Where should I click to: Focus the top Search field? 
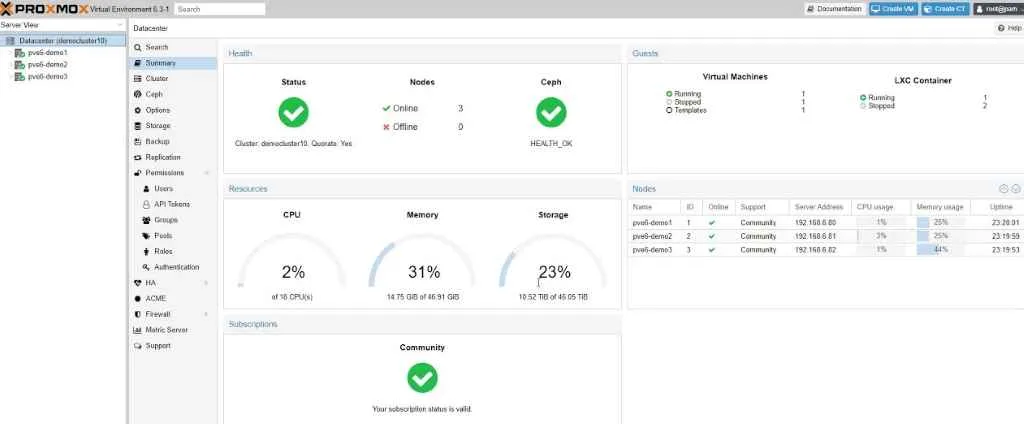[x=220, y=9]
